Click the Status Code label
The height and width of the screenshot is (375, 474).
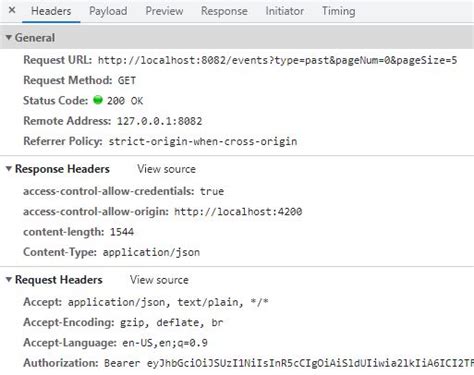tap(55, 101)
